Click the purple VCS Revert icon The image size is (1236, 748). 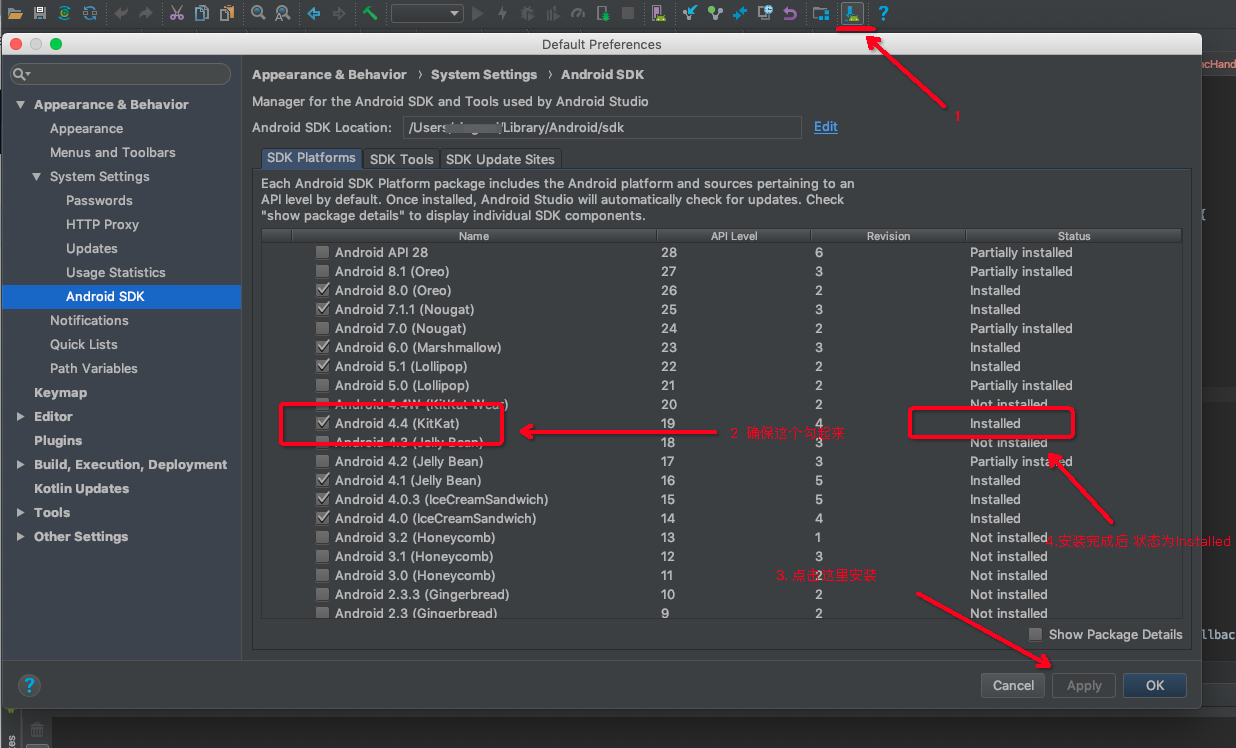[x=791, y=13]
